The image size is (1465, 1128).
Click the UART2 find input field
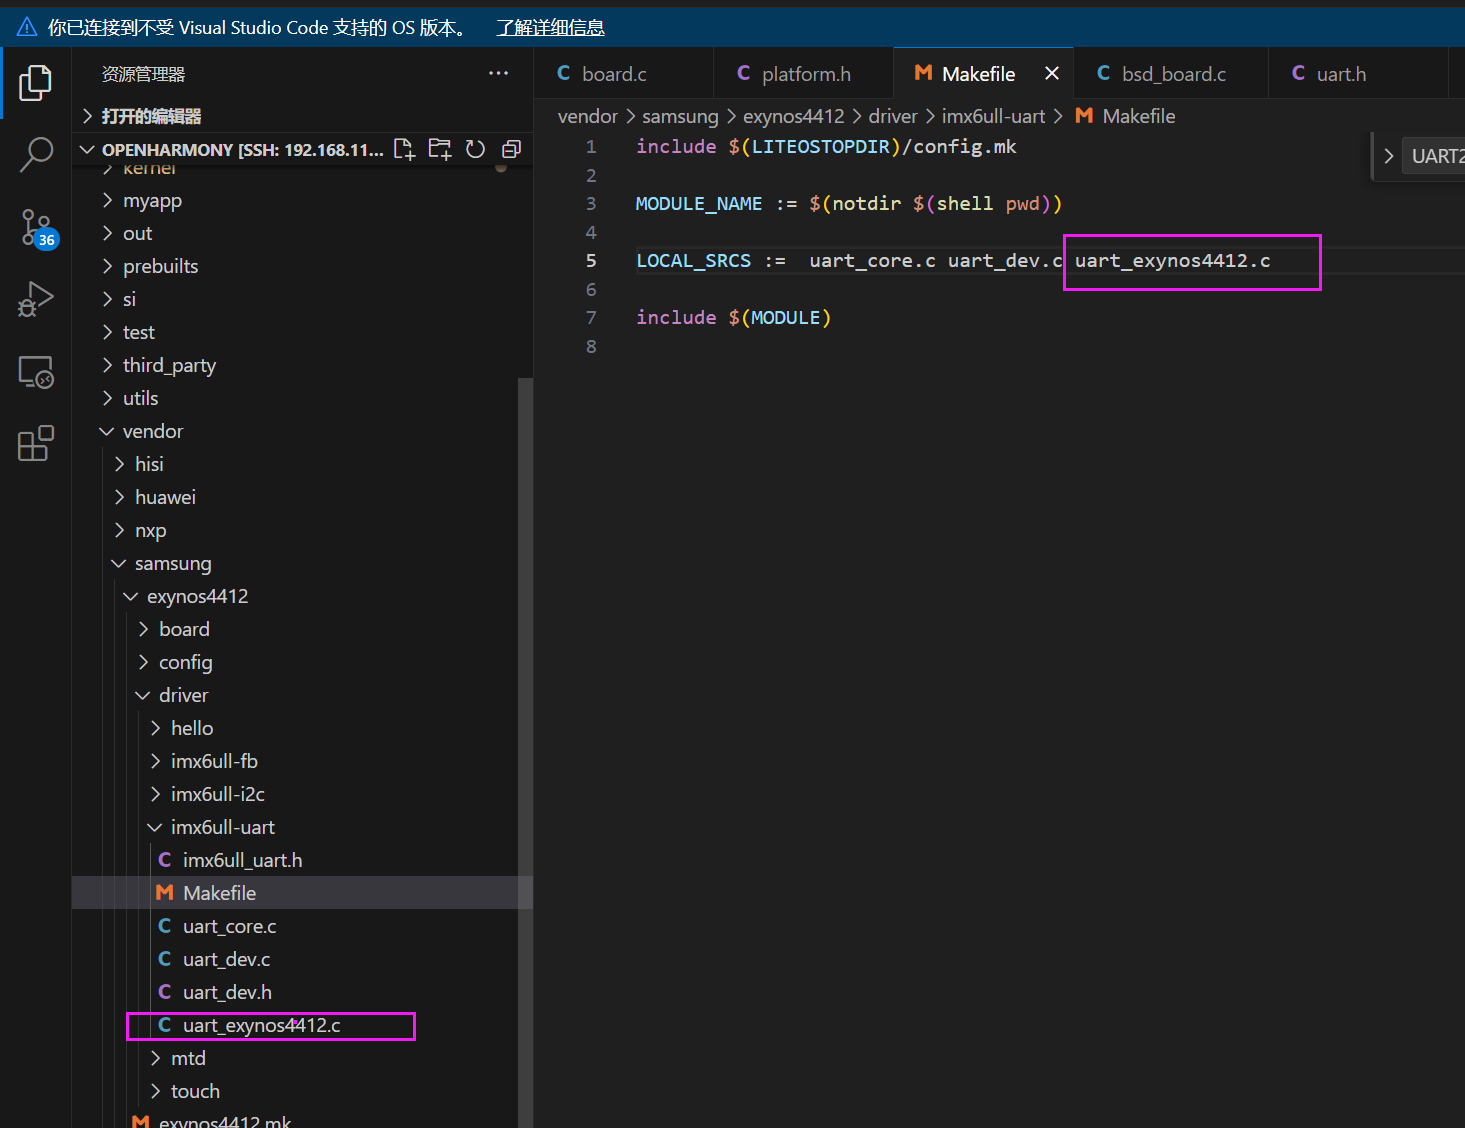click(x=1434, y=156)
